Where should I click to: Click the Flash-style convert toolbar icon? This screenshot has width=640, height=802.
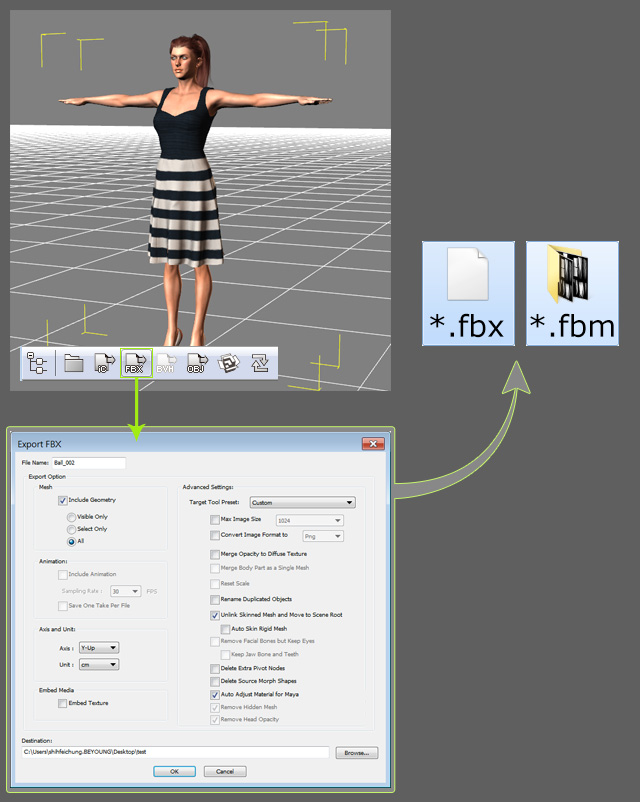[228, 363]
